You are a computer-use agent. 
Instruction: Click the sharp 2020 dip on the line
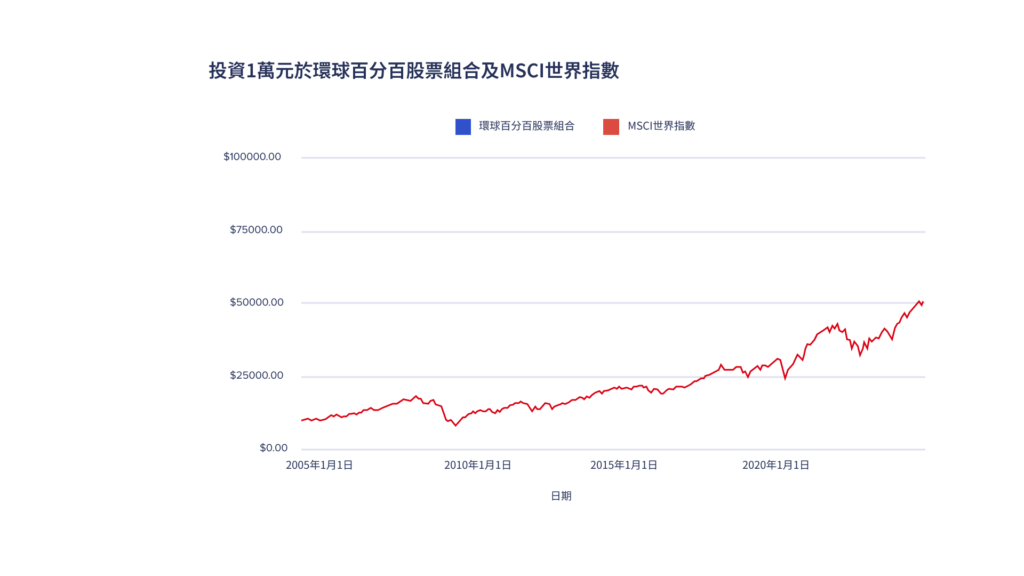(x=785, y=378)
